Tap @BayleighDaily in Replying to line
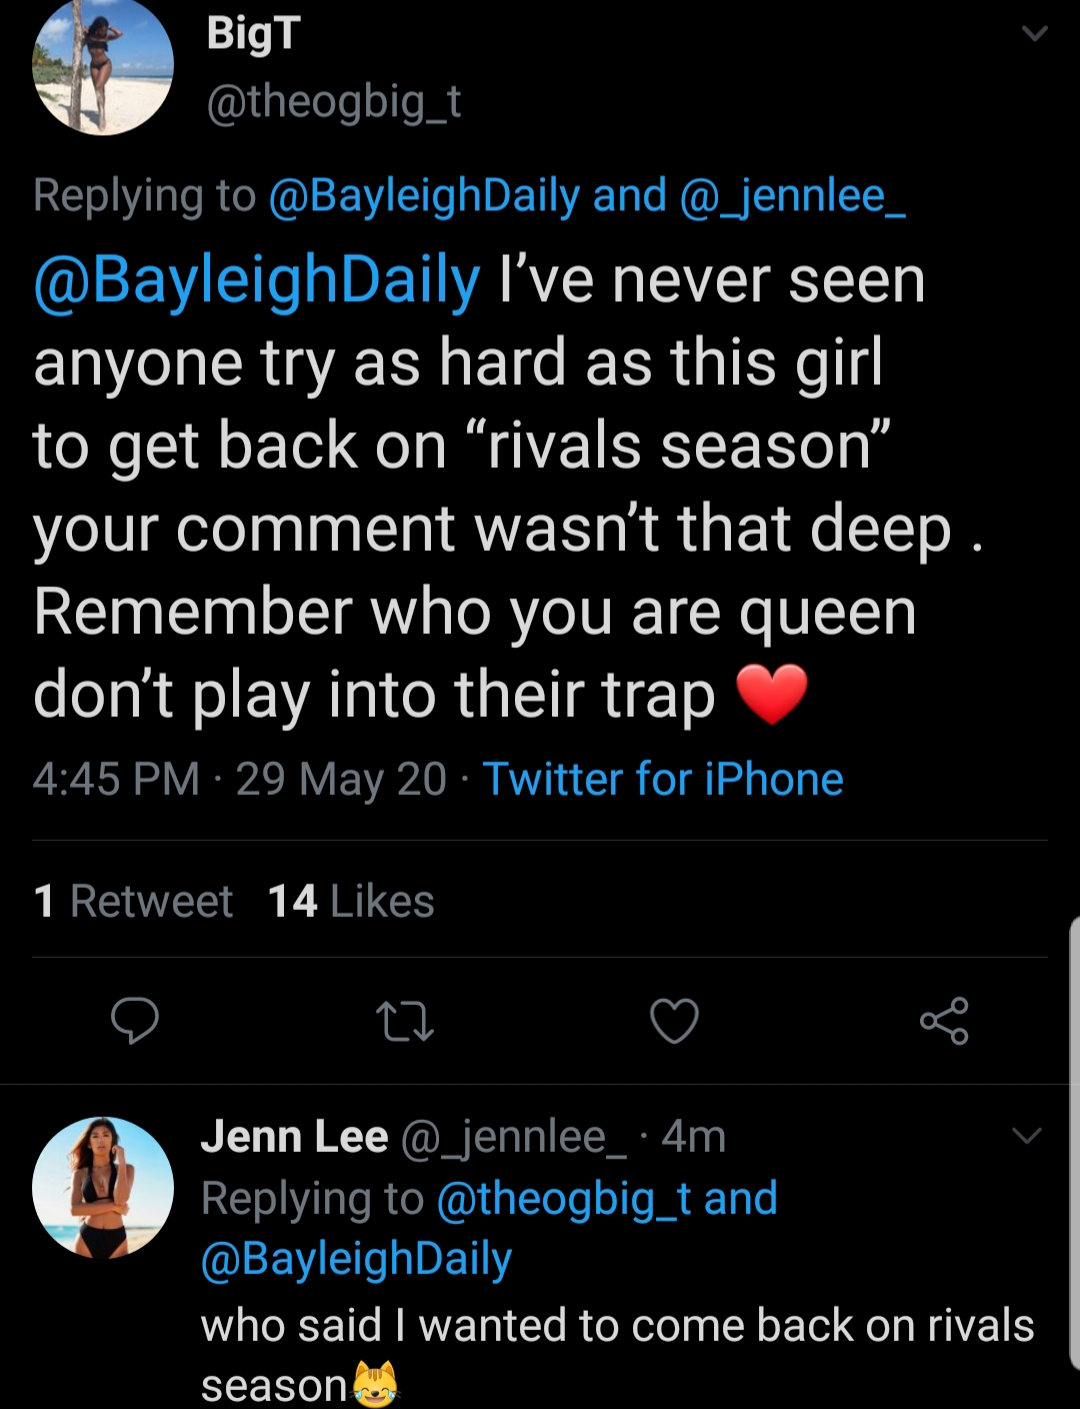1080x1409 pixels. pos(424,195)
